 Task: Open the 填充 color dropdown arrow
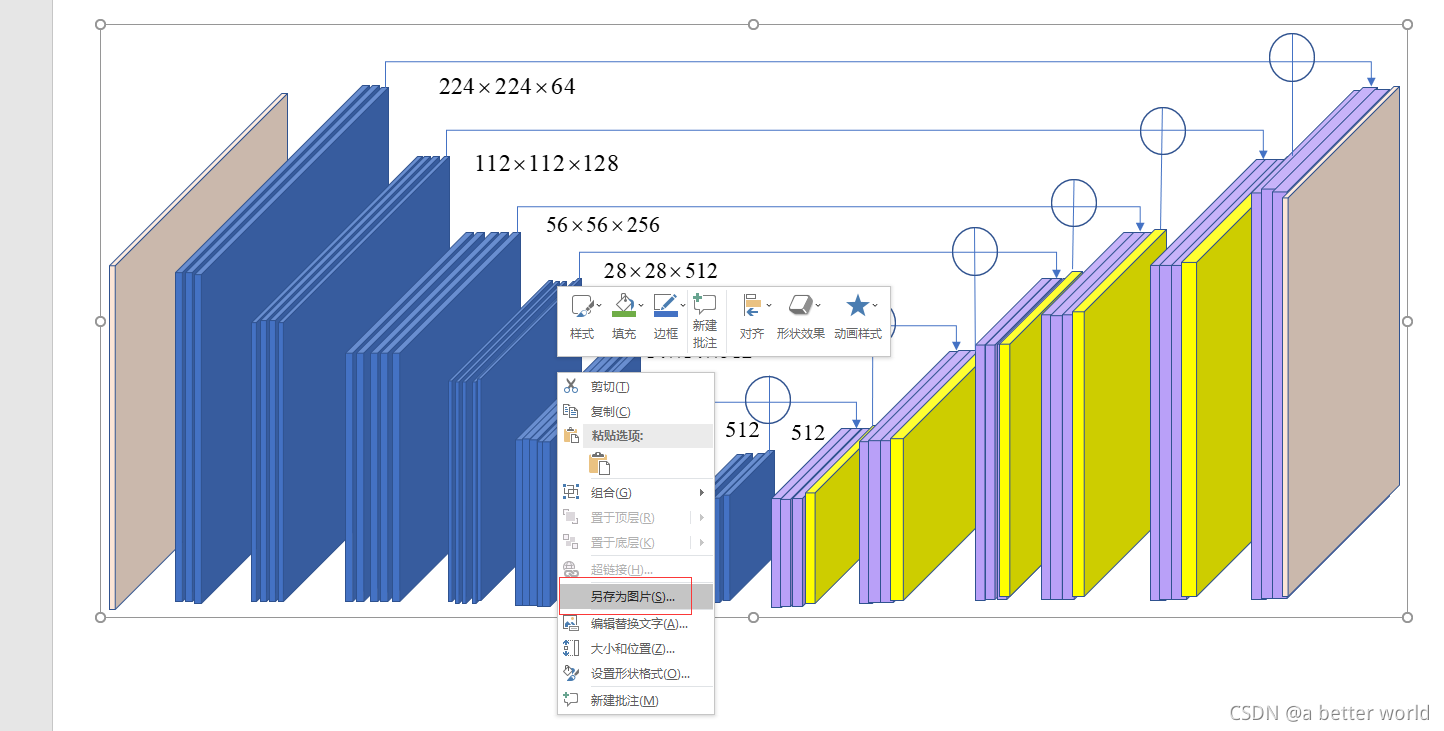641,305
